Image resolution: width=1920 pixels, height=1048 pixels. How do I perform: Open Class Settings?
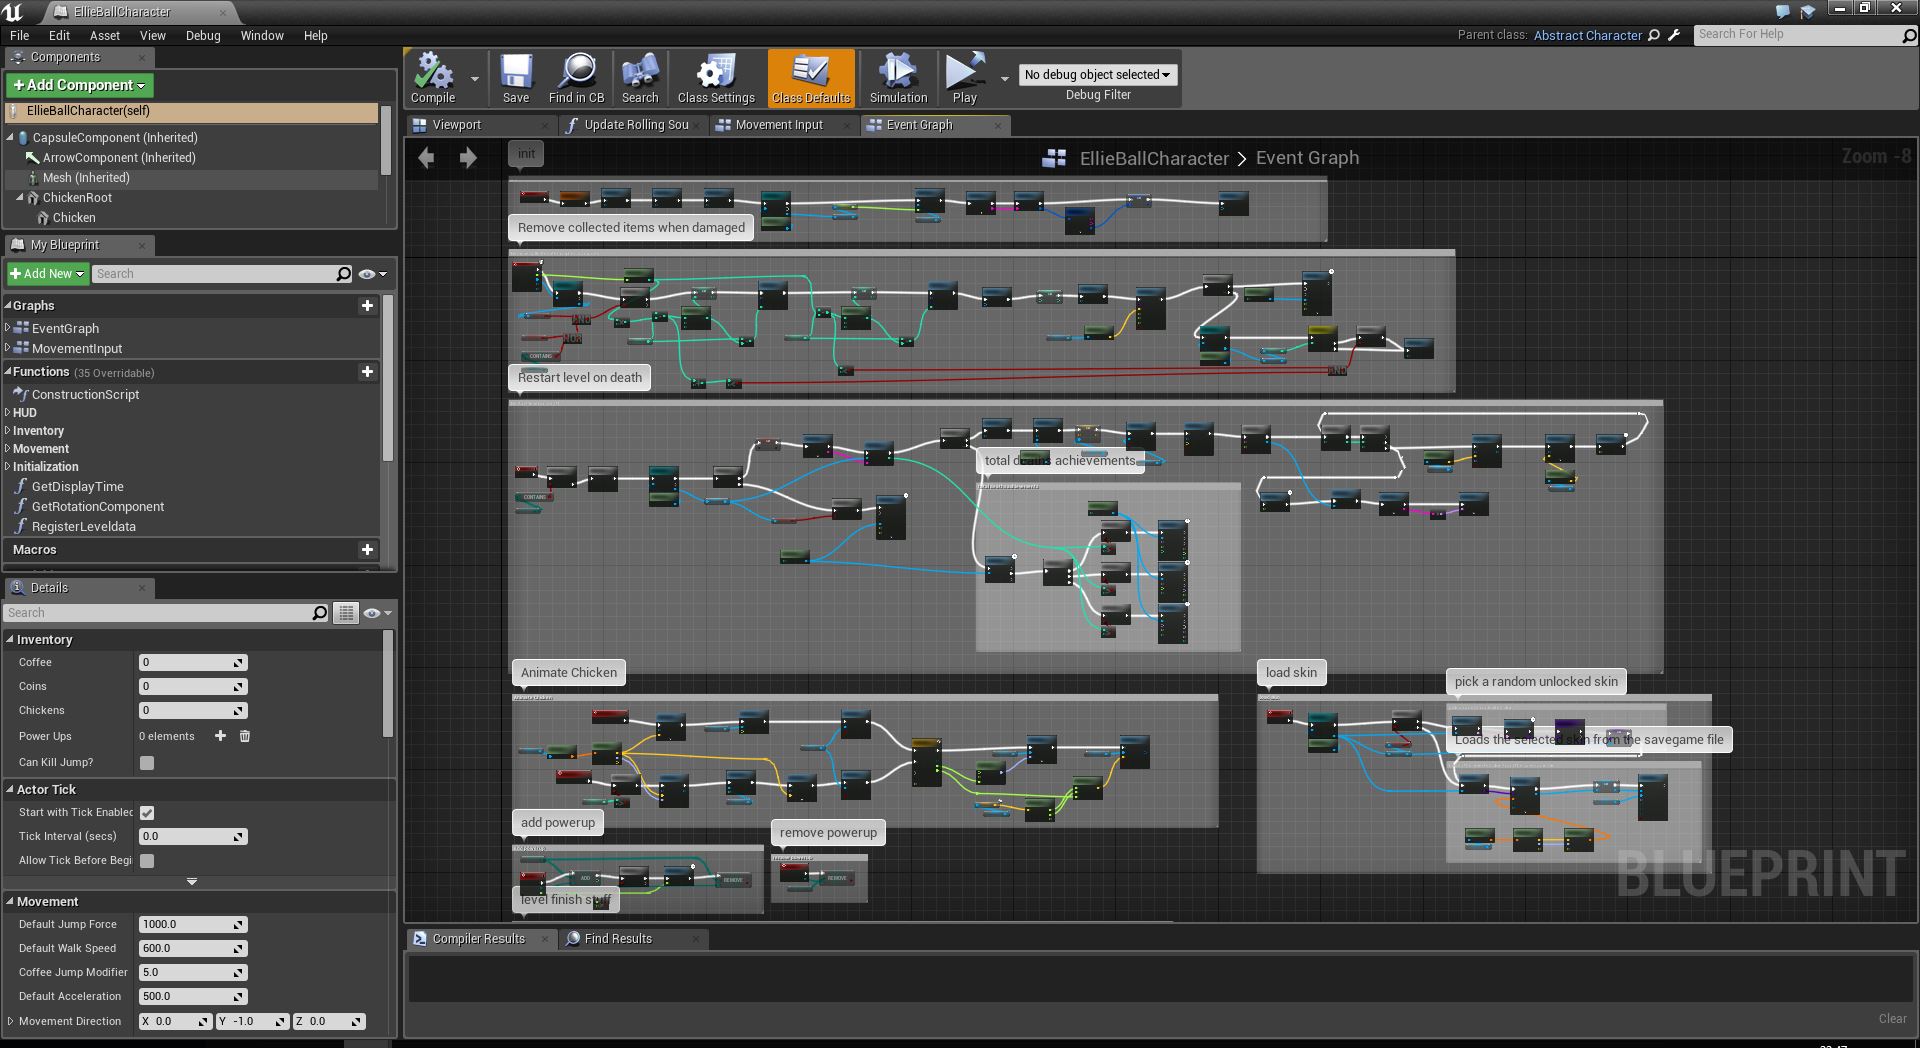(x=715, y=78)
